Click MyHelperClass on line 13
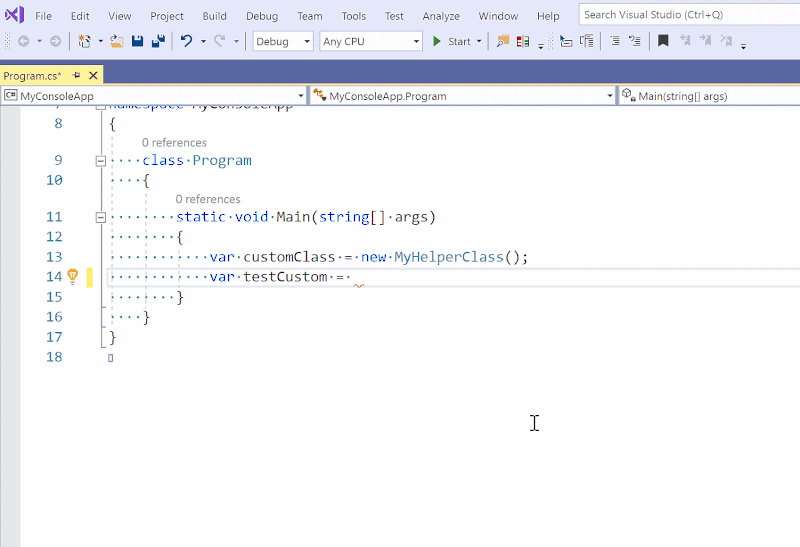This screenshot has height=547, width=800. pos(448,257)
